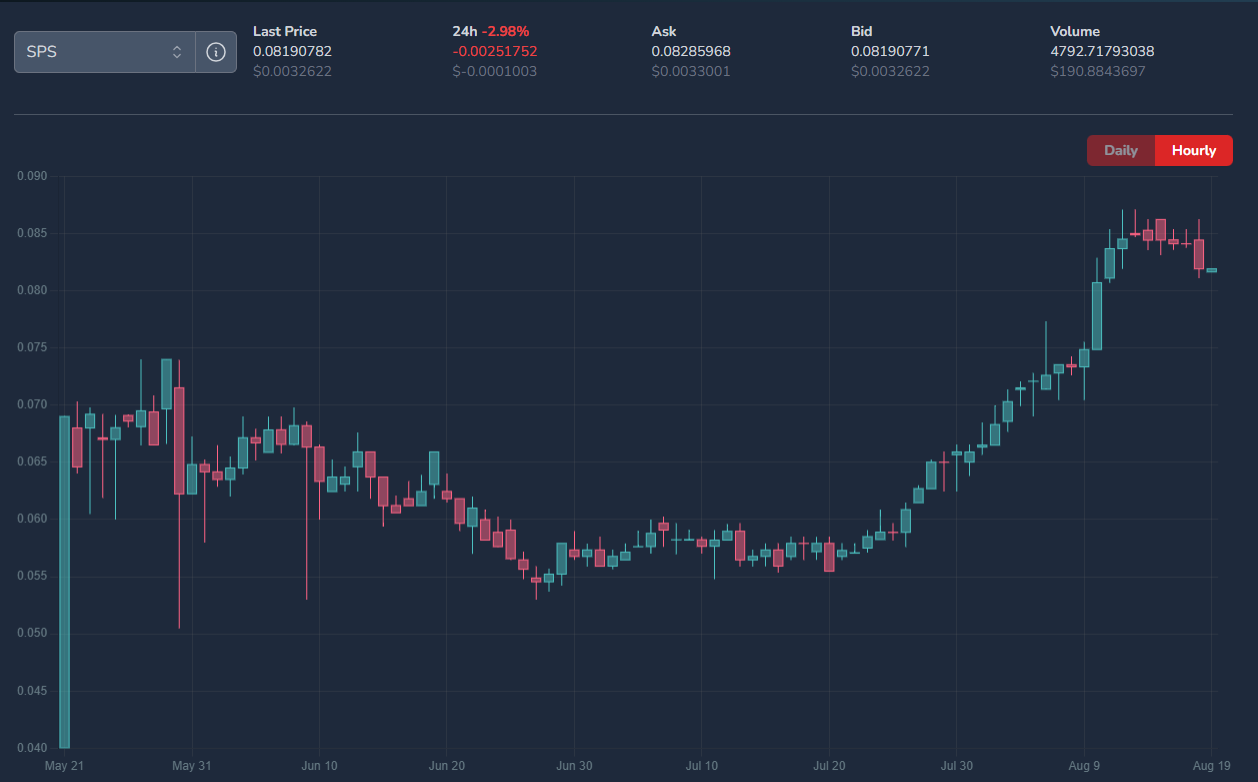1258x782 pixels.
Task: Click the Last Price value 0.08190782
Action: click(x=292, y=51)
